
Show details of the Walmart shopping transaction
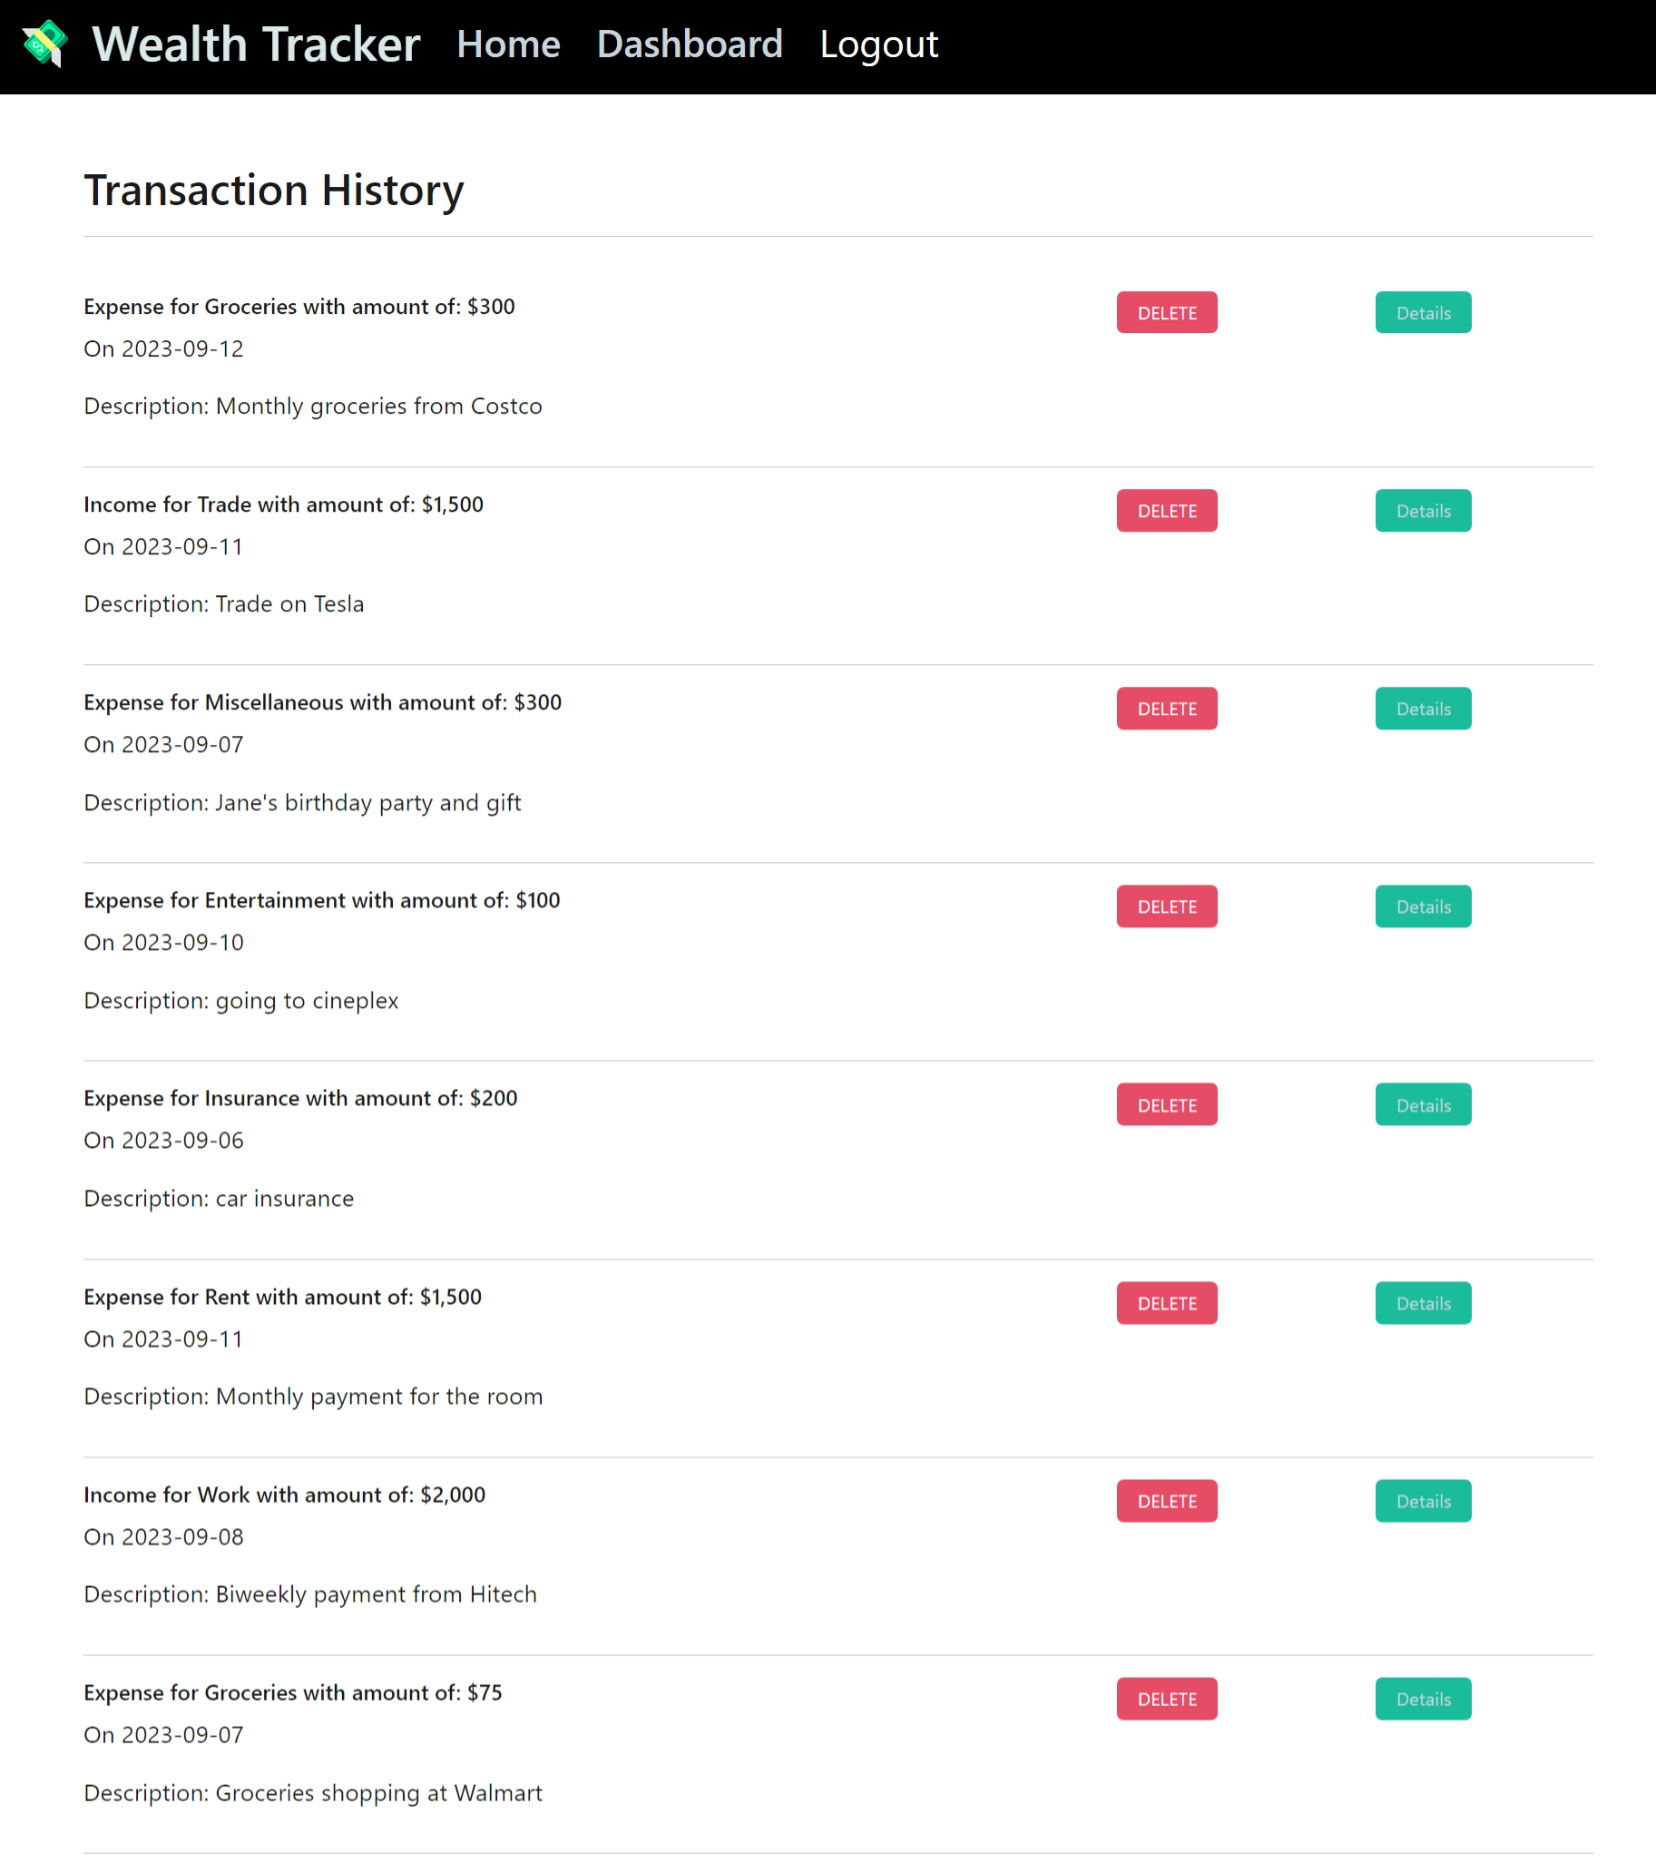pyautogui.click(x=1422, y=1698)
